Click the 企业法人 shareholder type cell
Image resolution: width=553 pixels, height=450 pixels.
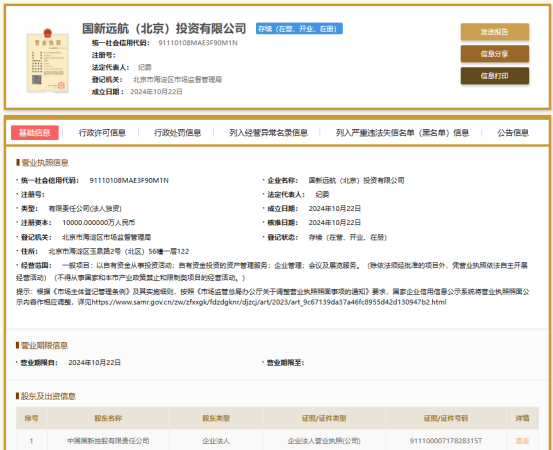216,441
